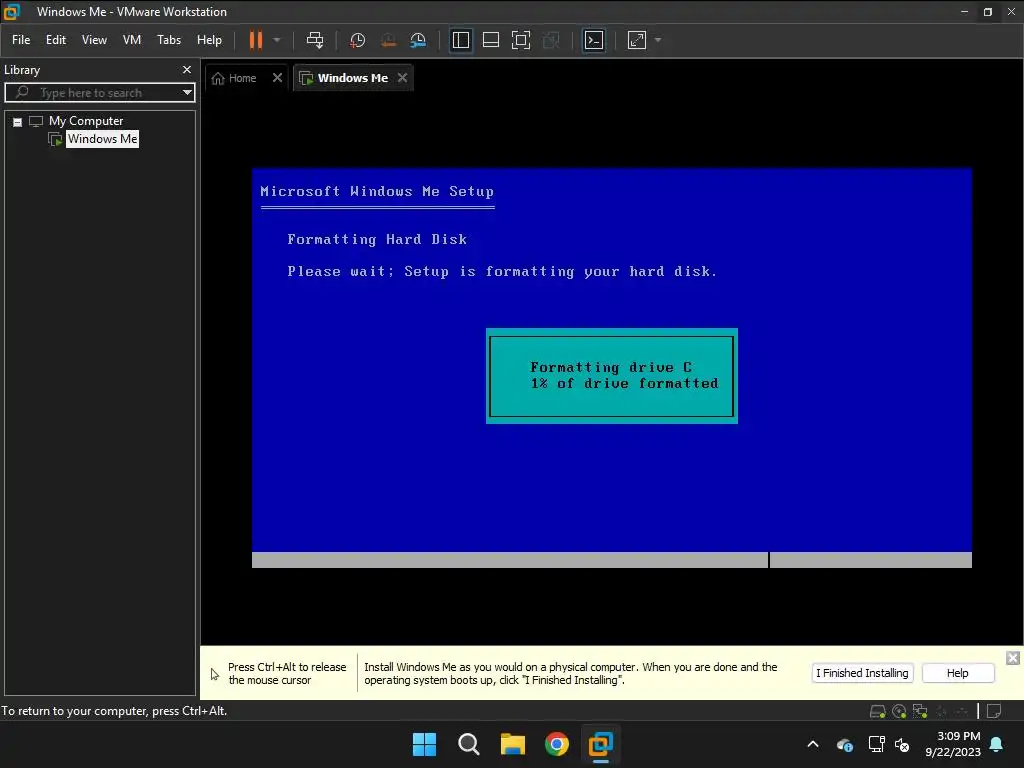The height and width of the screenshot is (768, 1024).
Task: Take a snapshot of this virtual machine
Action: pos(357,40)
